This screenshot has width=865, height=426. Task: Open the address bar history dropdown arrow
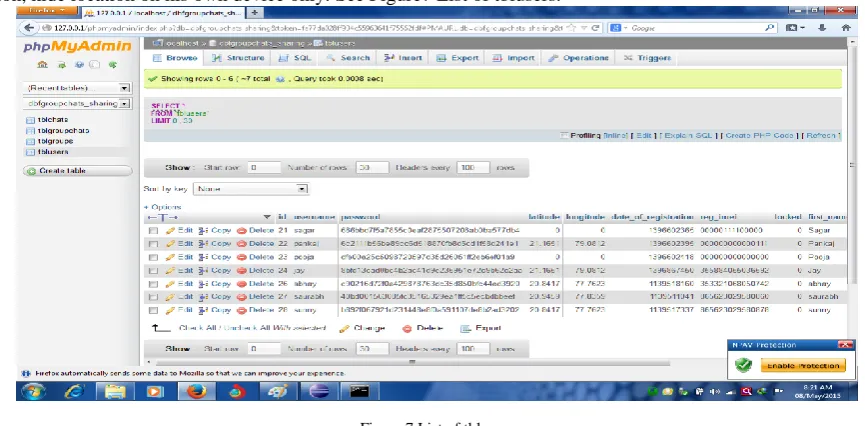point(585,28)
